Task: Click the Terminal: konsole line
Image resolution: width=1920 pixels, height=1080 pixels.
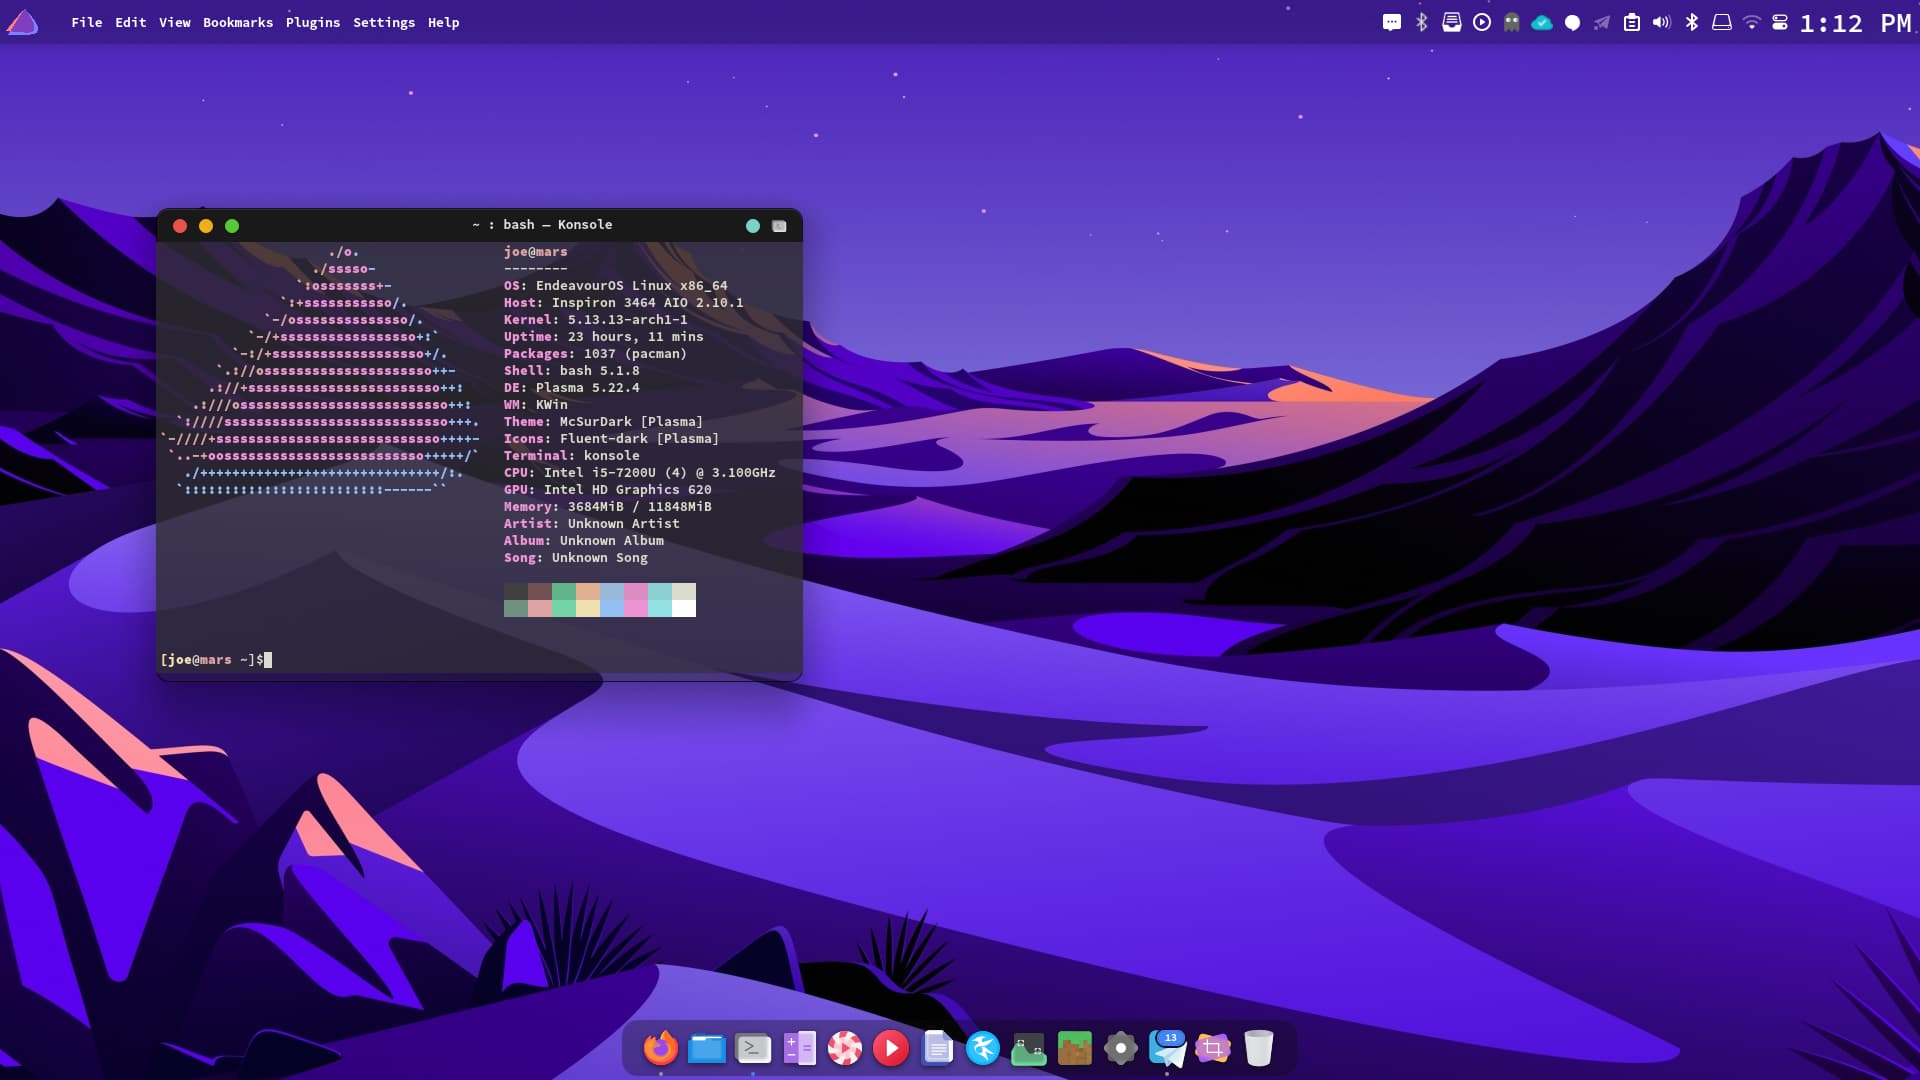Action: click(x=572, y=456)
